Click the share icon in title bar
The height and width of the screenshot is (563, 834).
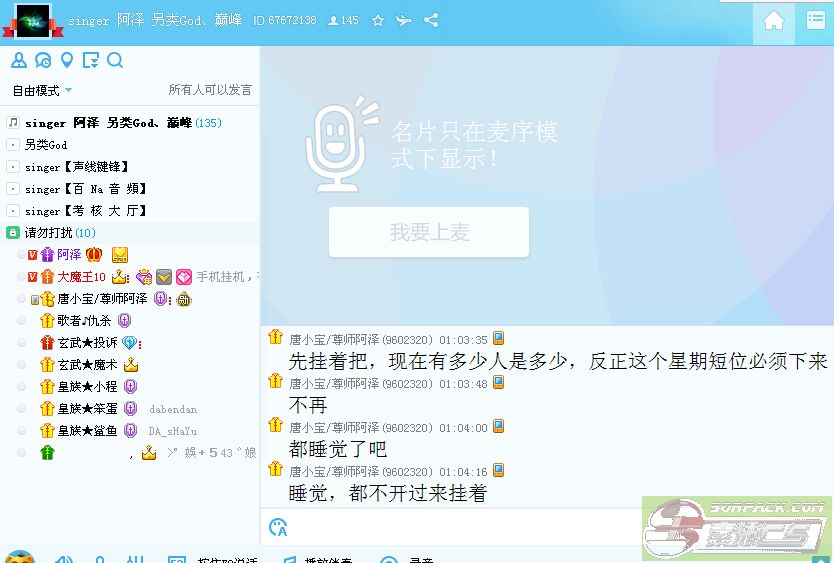point(431,20)
